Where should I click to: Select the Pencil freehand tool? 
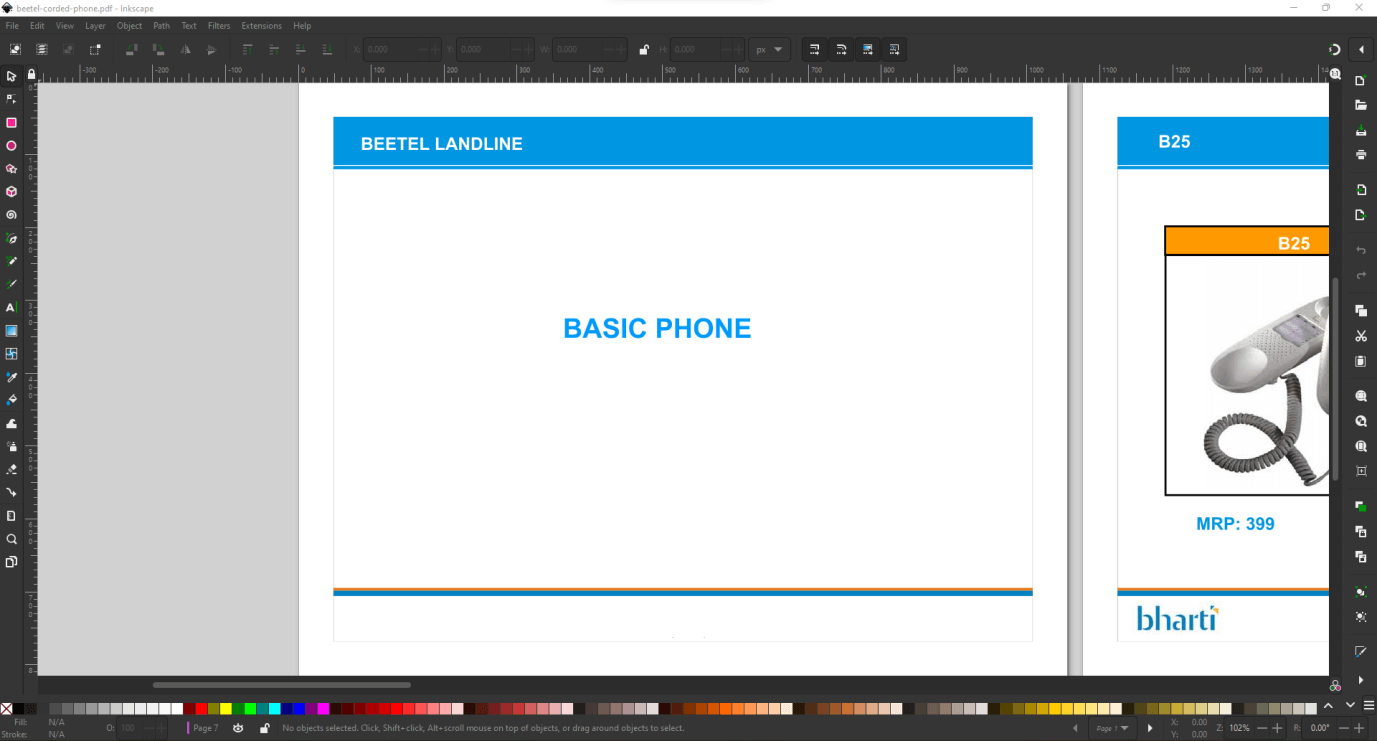pyautogui.click(x=11, y=261)
